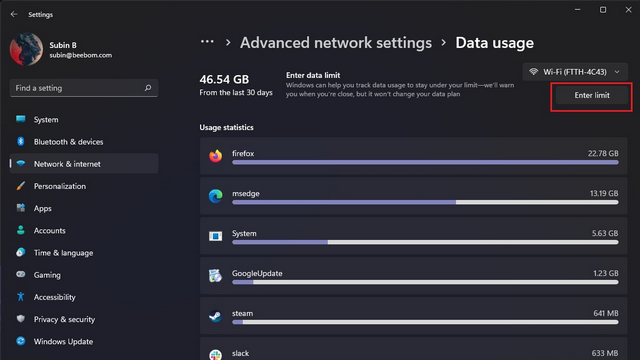This screenshot has height=360, width=640.
Task: Click the subin@beebom.com account email
Action: pyautogui.click(x=81, y=55)
